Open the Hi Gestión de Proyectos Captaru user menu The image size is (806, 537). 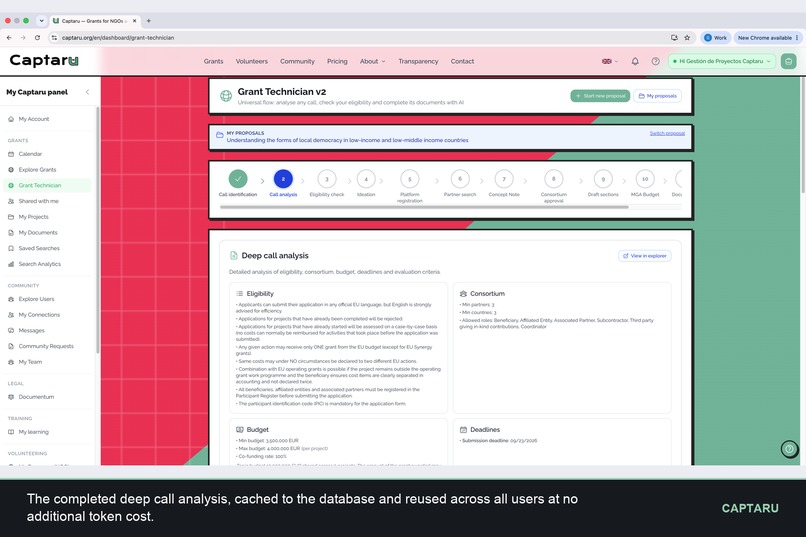pos(721,61)
